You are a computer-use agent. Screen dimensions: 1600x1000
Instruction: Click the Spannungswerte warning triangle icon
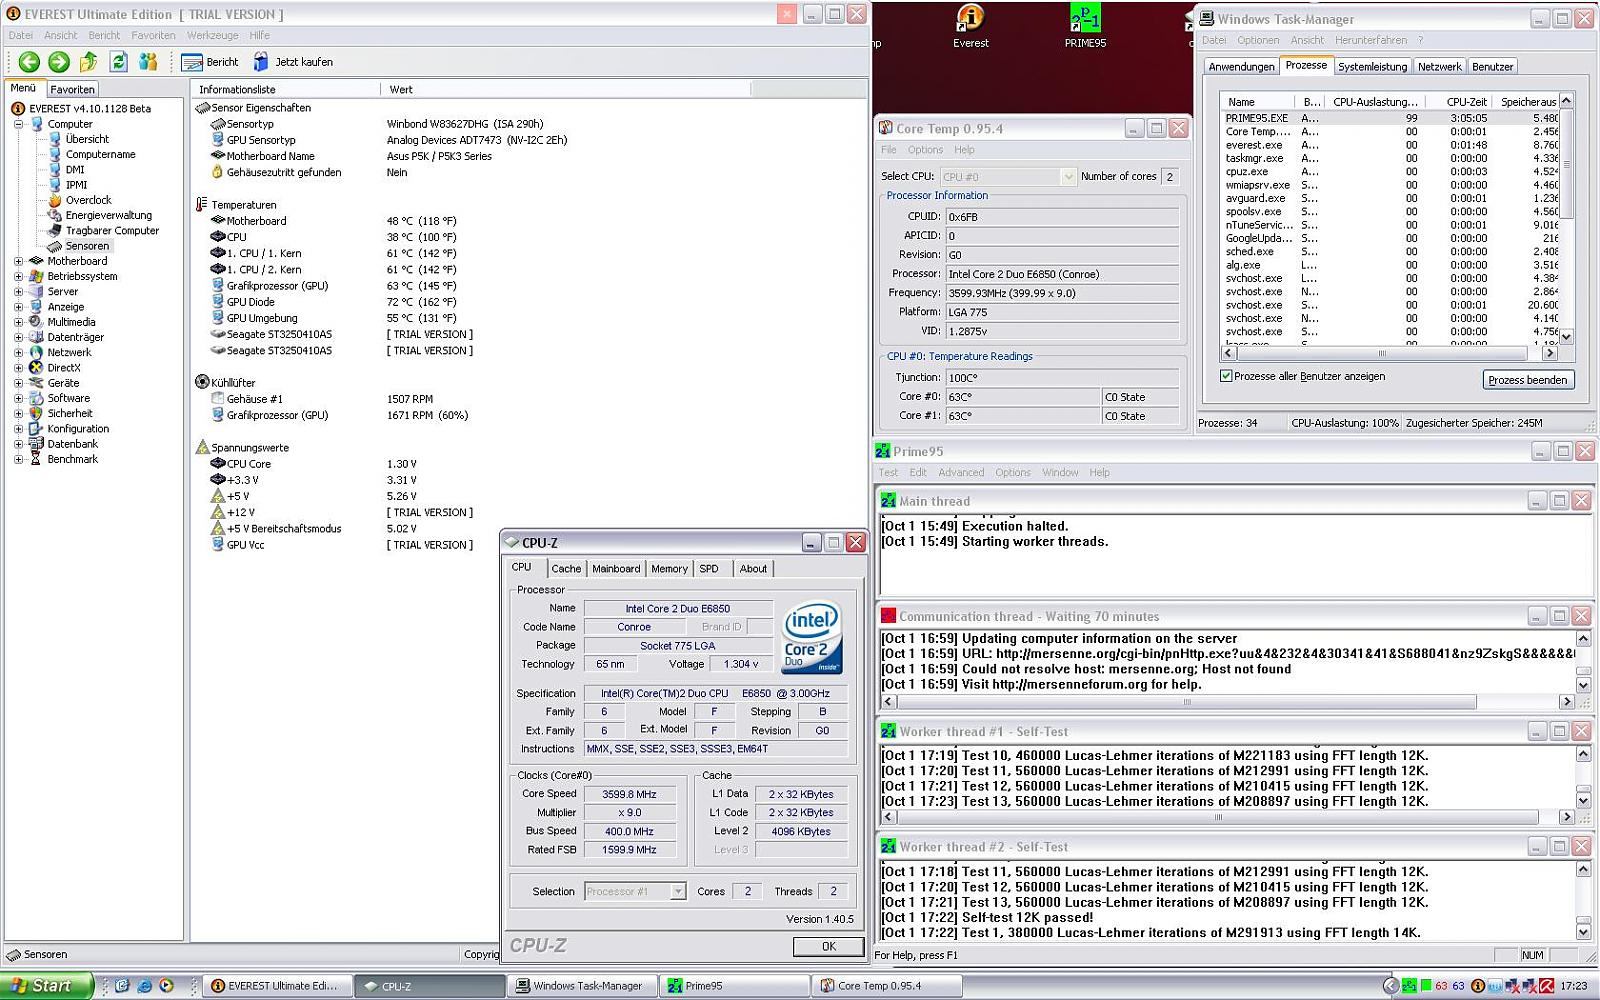[x=203, y=448]
